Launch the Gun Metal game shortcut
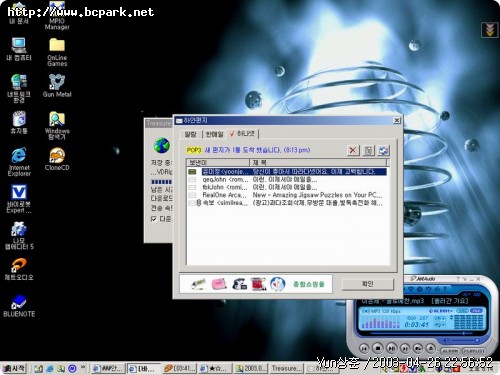Screen dimensions: 500x375 tap(57, 85)
